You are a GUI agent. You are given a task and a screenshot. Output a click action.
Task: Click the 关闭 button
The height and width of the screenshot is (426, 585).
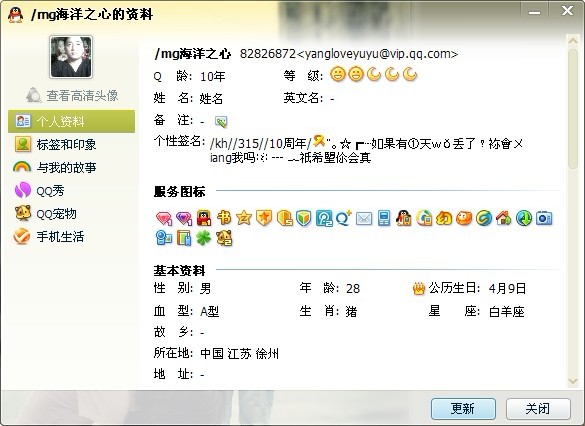[538, 408]
